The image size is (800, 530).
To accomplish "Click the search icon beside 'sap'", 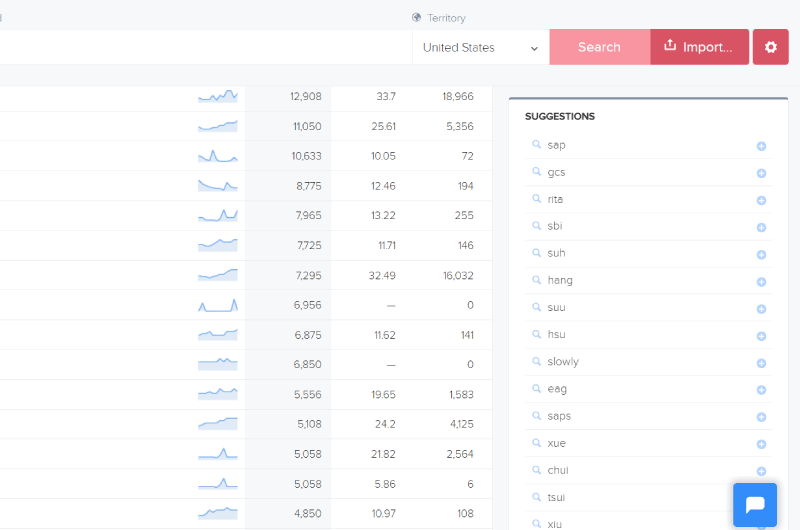I will pos(536,144).
